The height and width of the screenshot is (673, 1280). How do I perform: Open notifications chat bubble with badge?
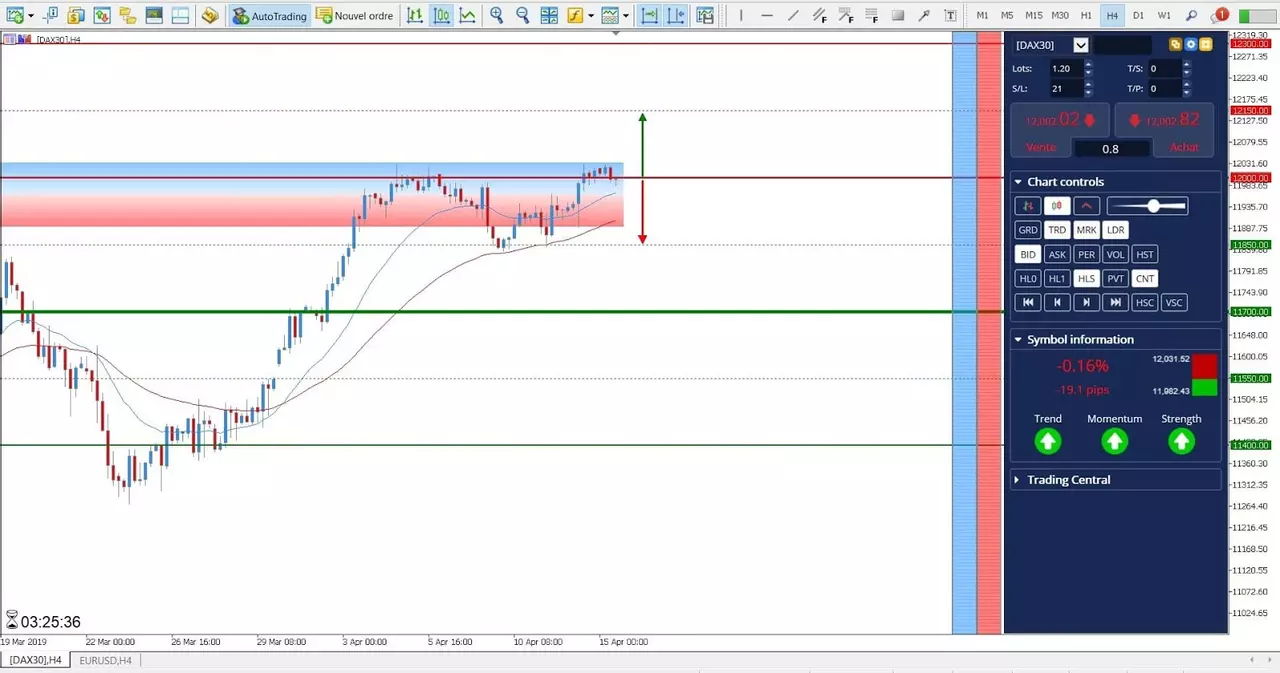(1219, 16)
